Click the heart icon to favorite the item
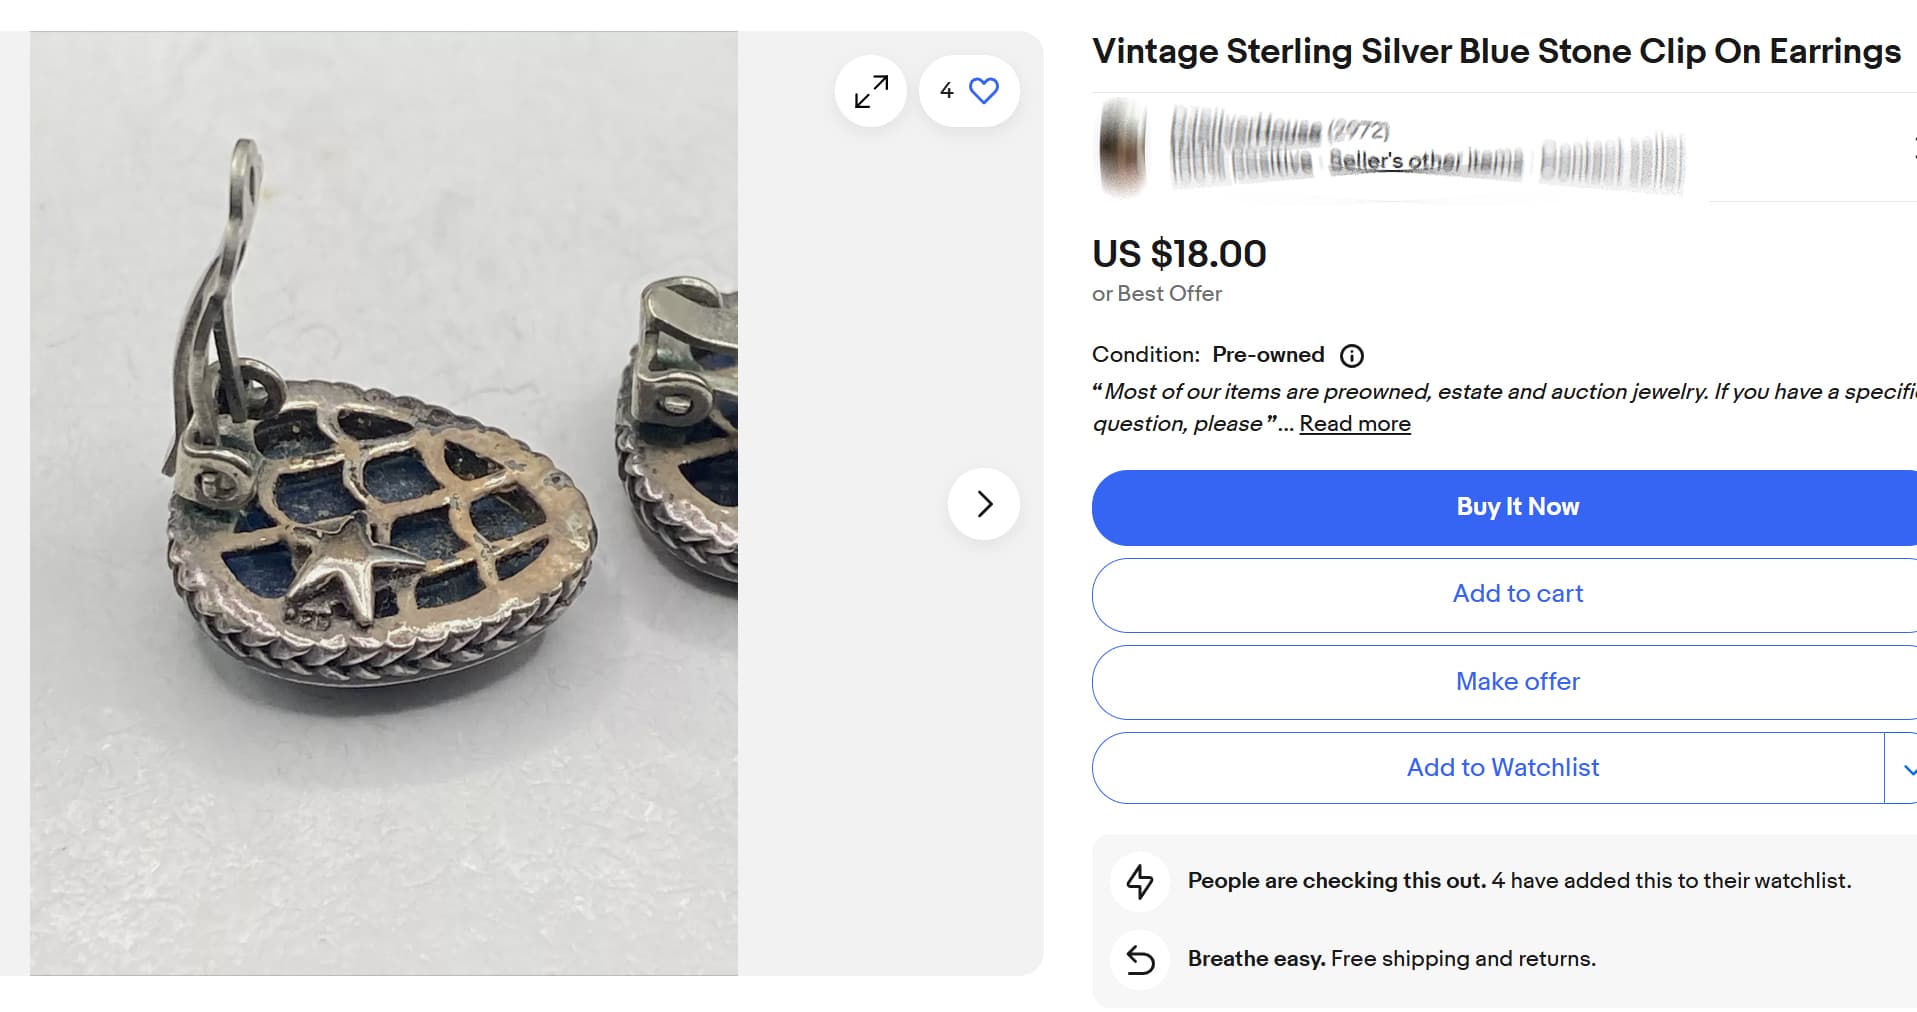 click(x=984, y=91)
